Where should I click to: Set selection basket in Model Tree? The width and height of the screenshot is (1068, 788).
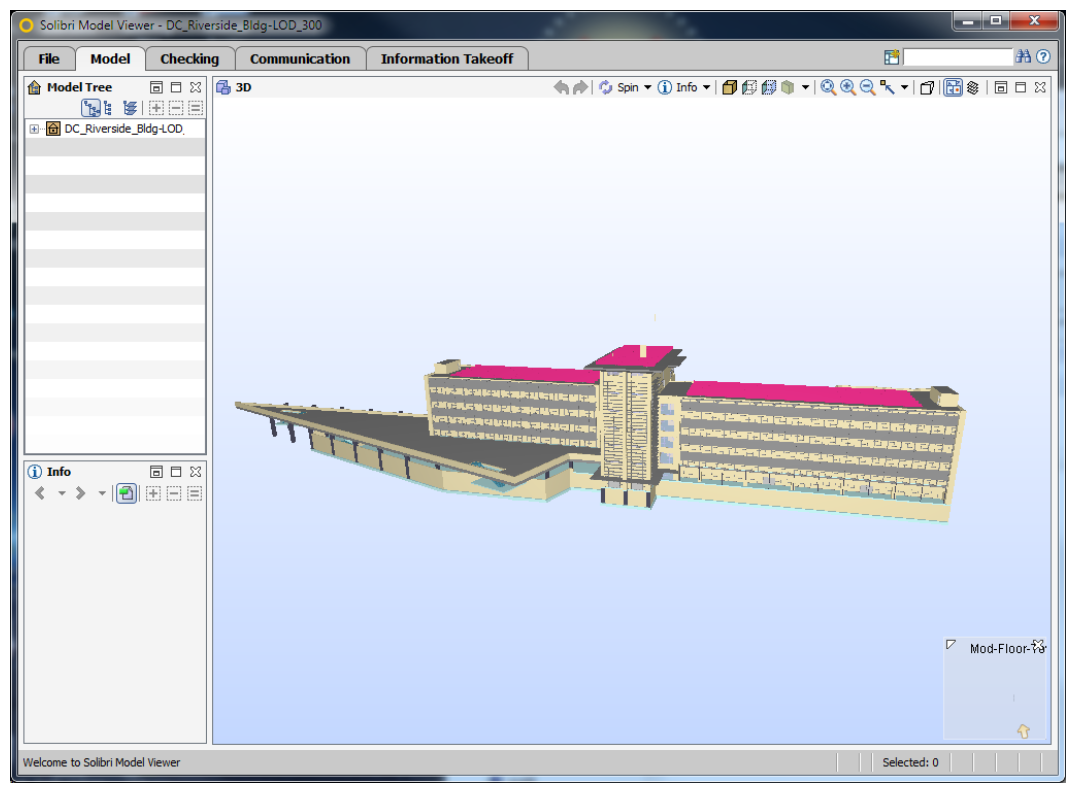[195, 108]
